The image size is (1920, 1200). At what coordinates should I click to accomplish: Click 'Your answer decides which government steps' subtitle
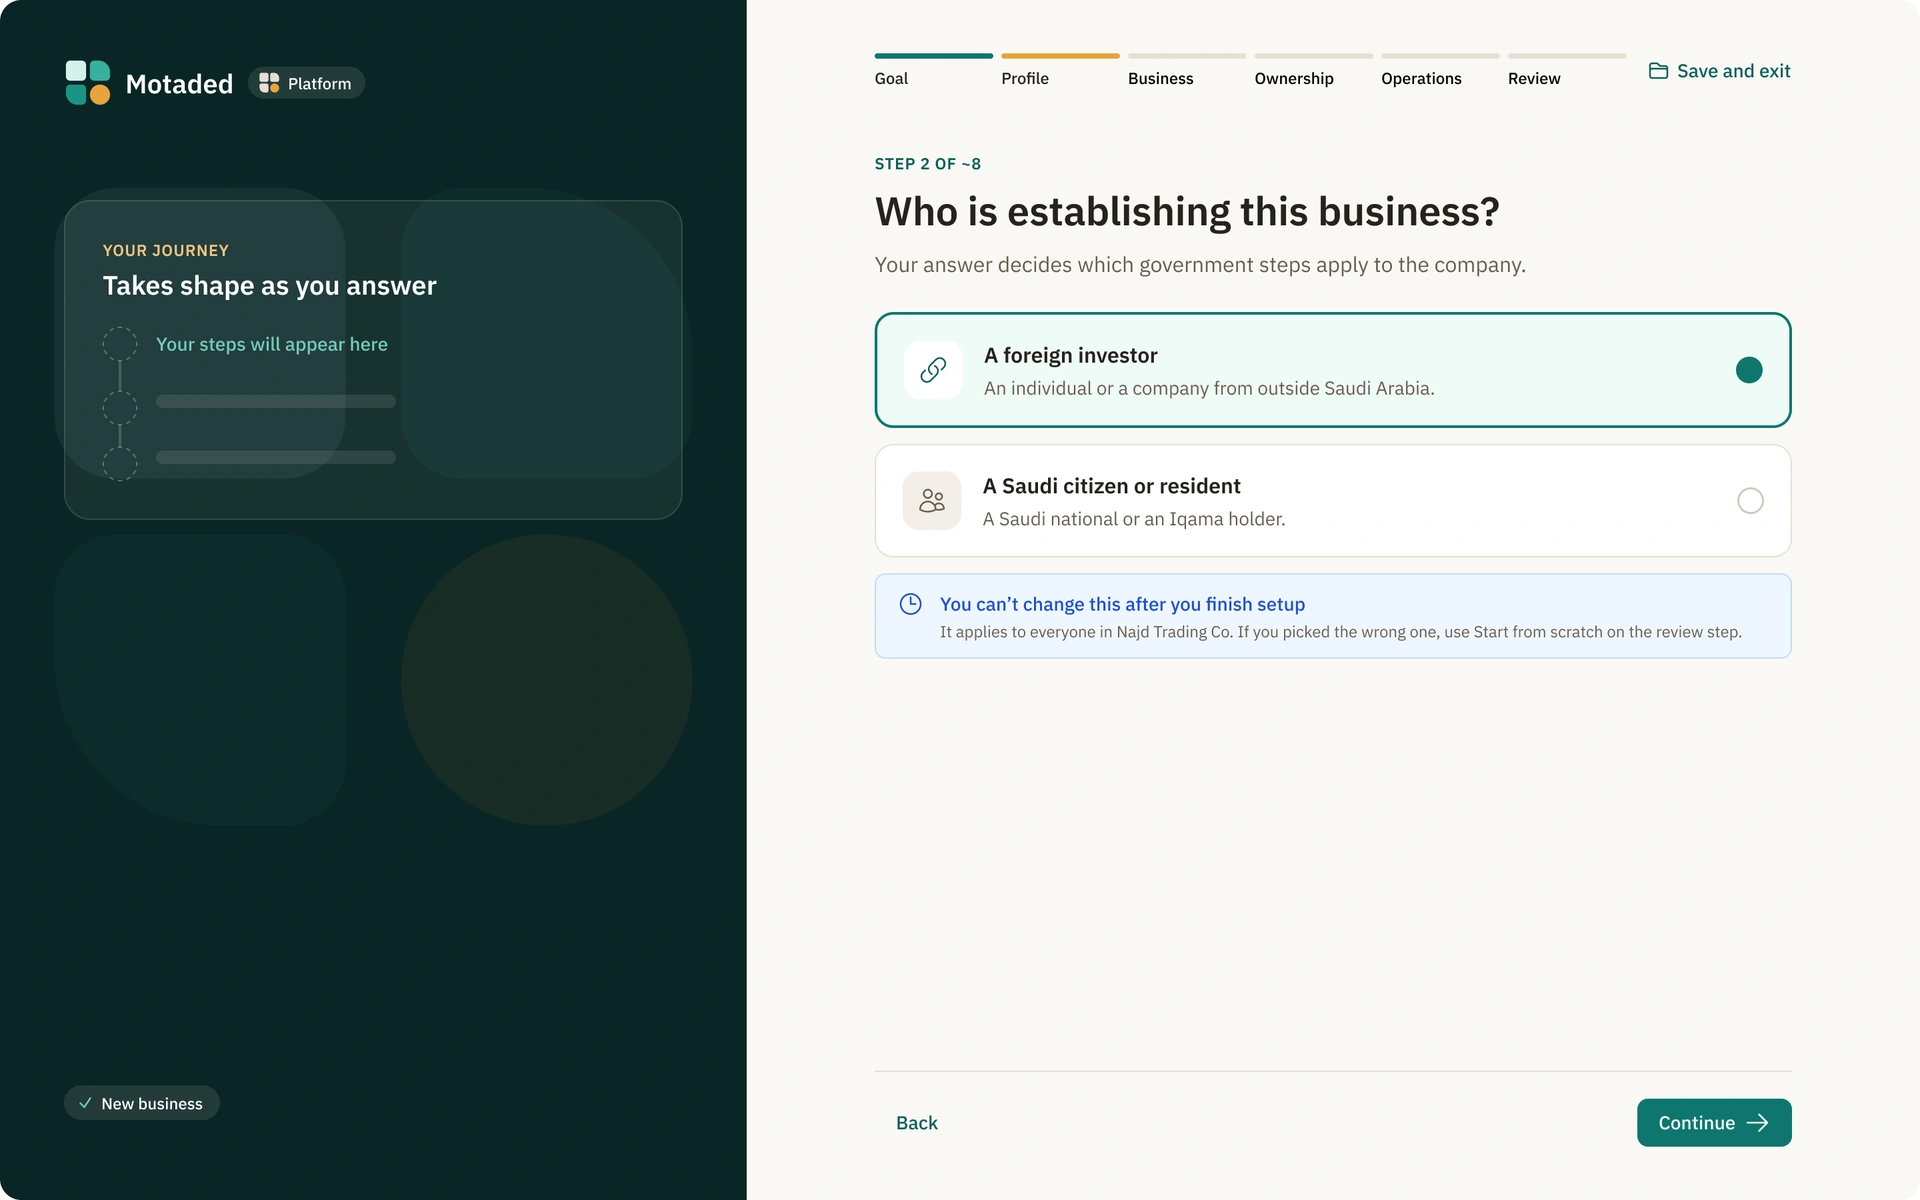pyautogui.click(x=1200, y=265)
